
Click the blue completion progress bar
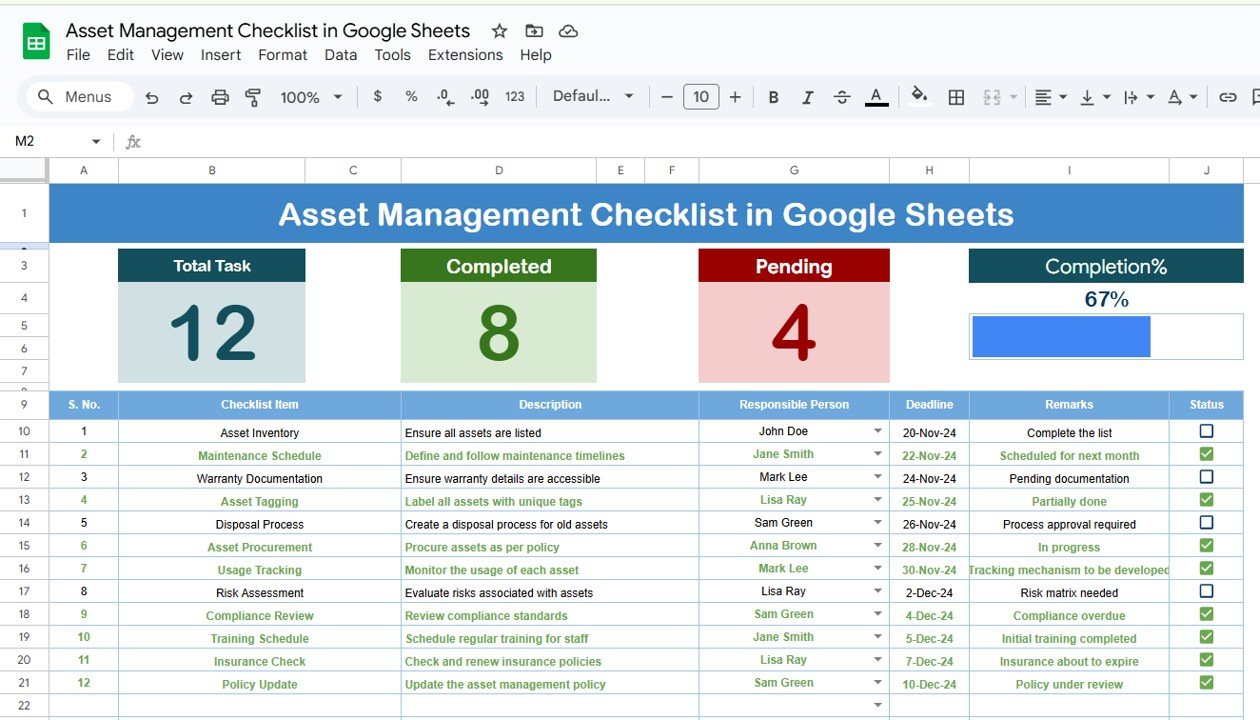(1061, 336)
